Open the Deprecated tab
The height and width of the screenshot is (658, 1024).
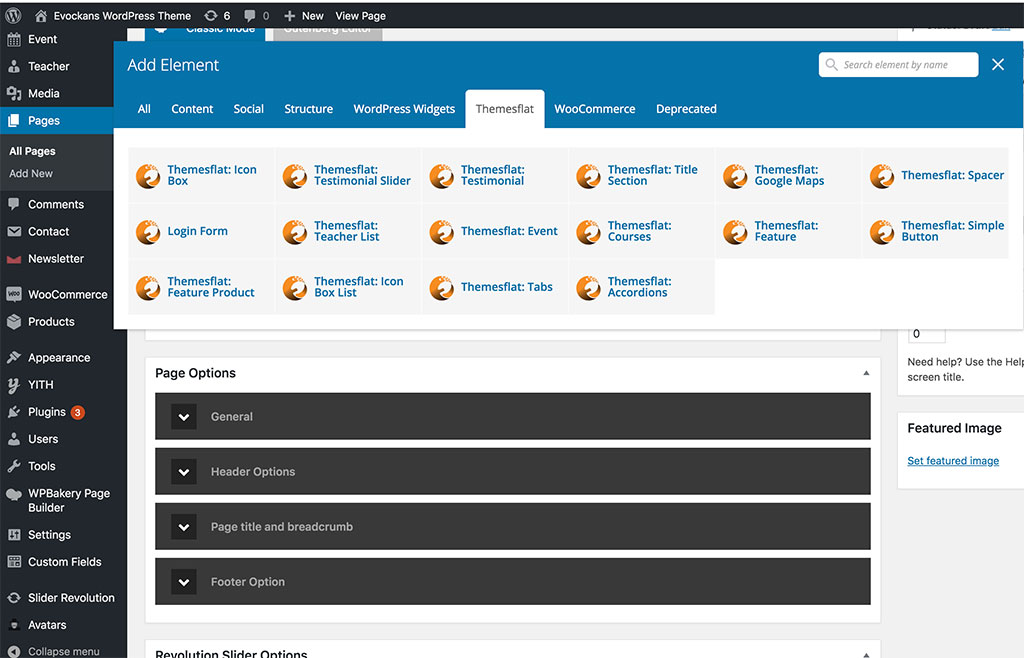tap(686, 109)
